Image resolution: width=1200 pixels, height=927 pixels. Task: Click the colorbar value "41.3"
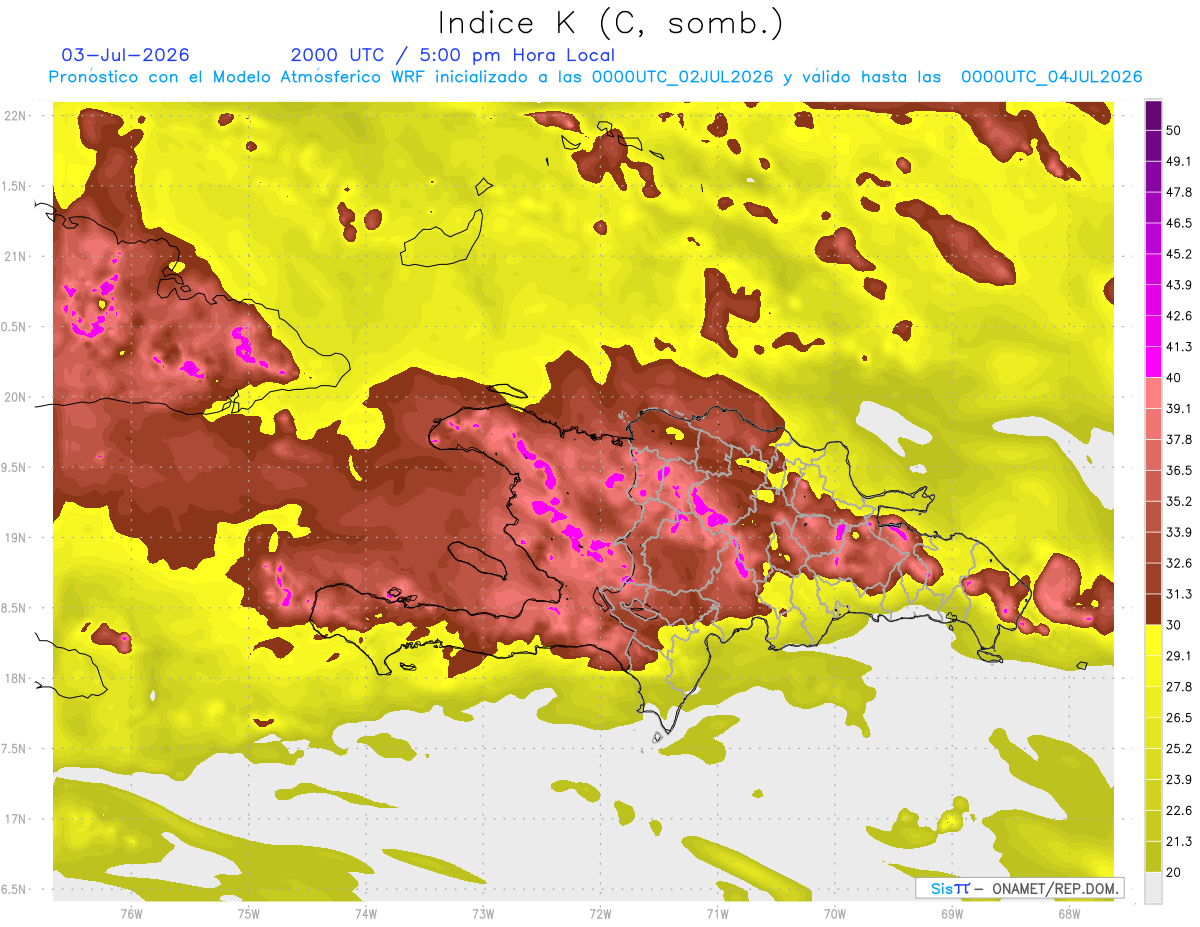click(x=1180, y=347)
